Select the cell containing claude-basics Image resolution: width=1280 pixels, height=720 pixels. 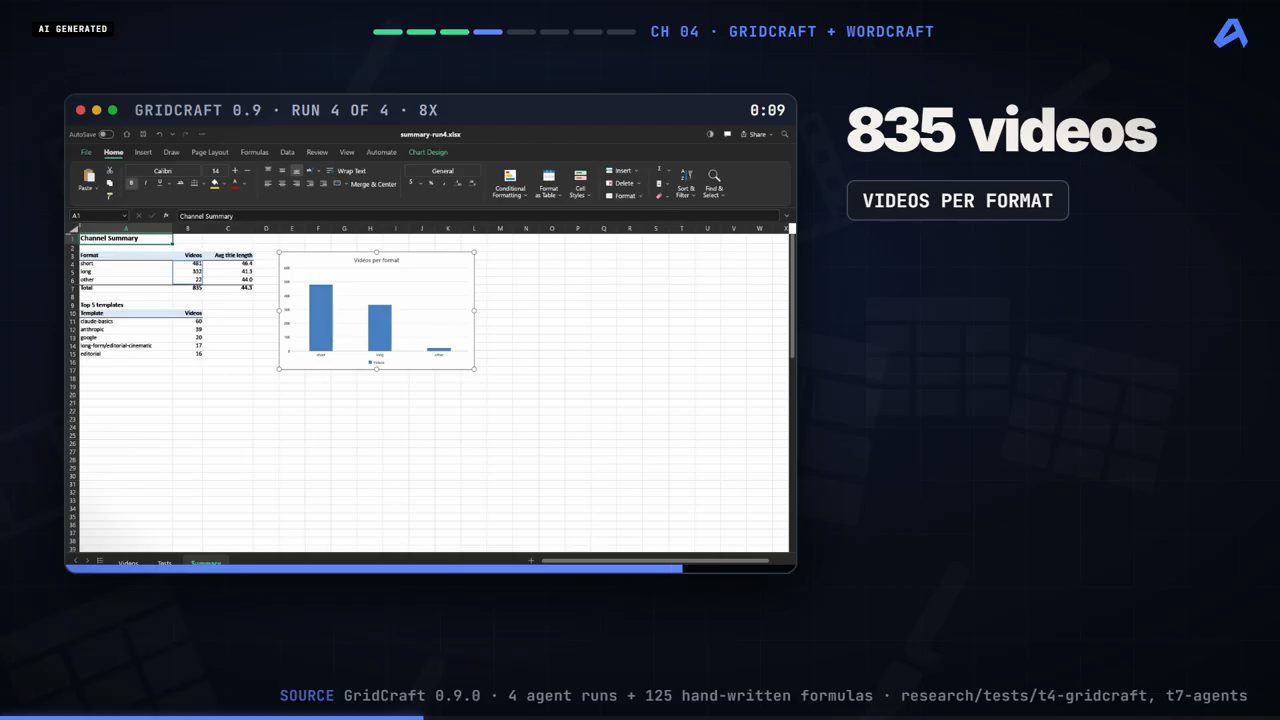point(126,321)
